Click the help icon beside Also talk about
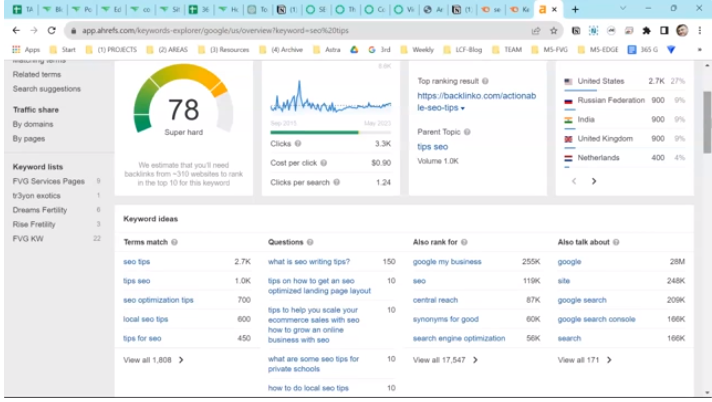 click(x=616, y=242)
